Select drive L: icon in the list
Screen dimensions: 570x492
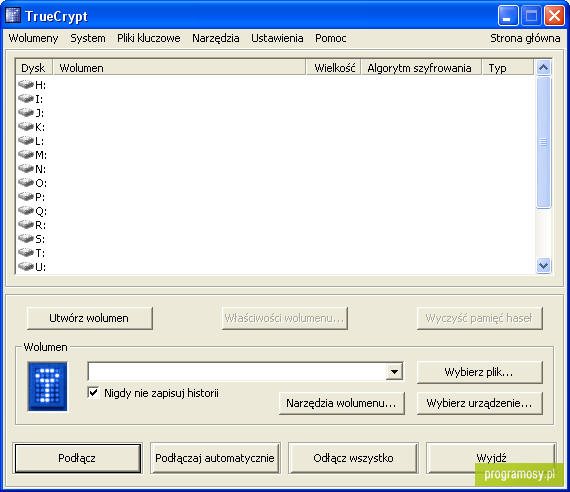click(x=26, y=141)
